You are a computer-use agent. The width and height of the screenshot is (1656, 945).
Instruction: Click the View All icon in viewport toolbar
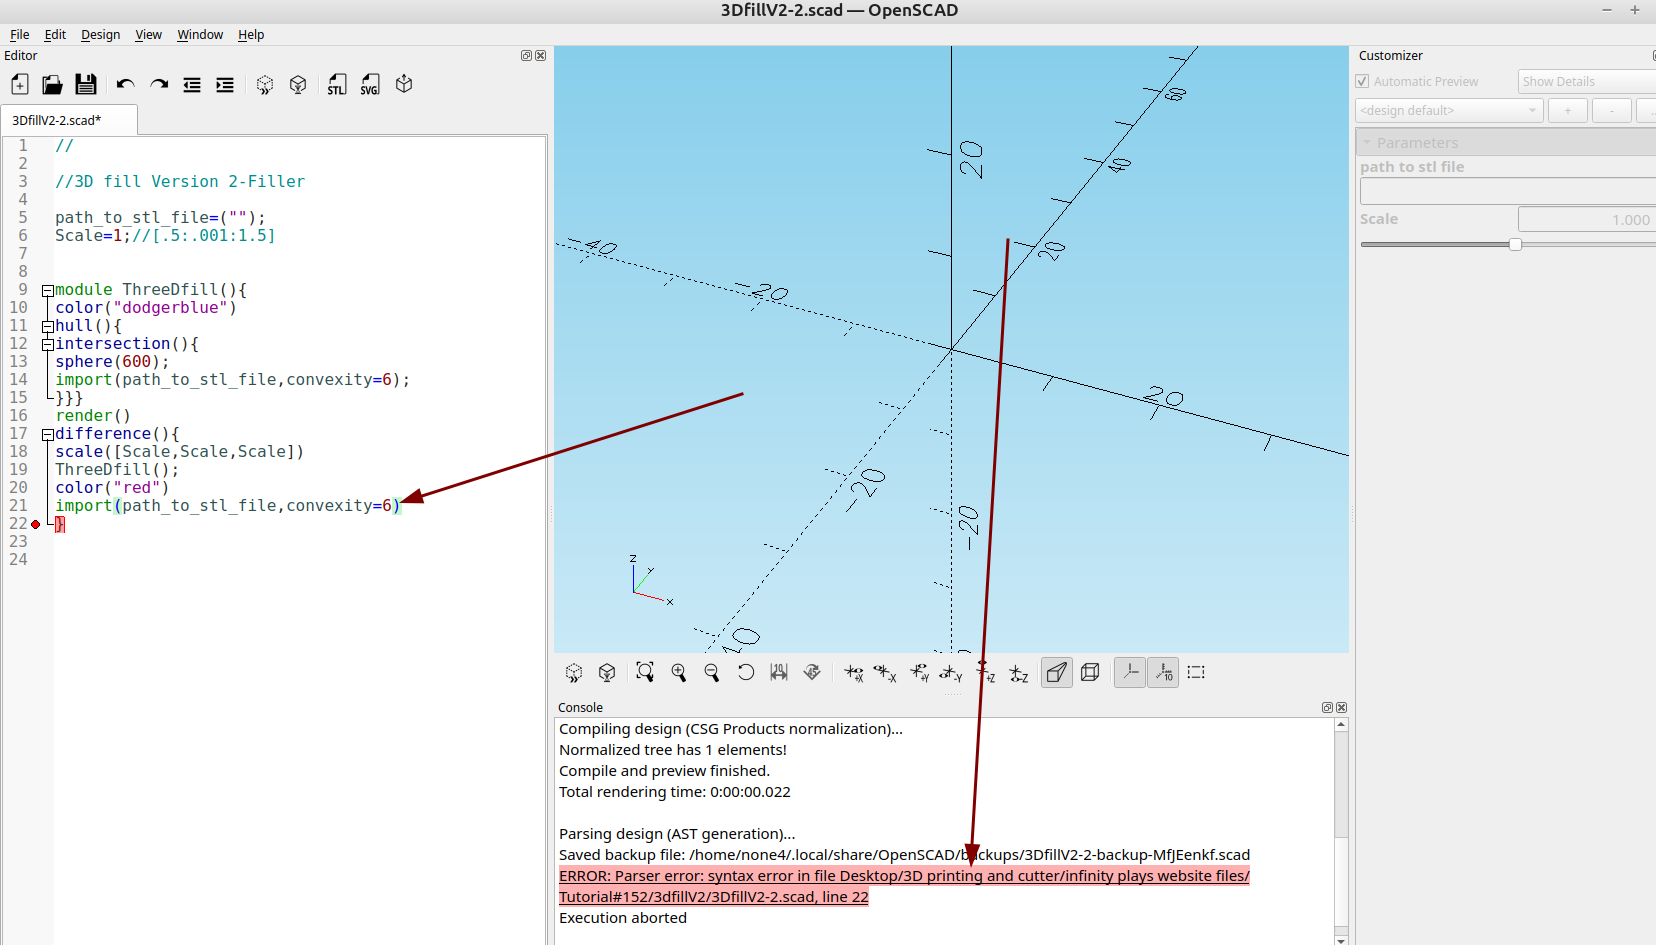coord(645,673)
